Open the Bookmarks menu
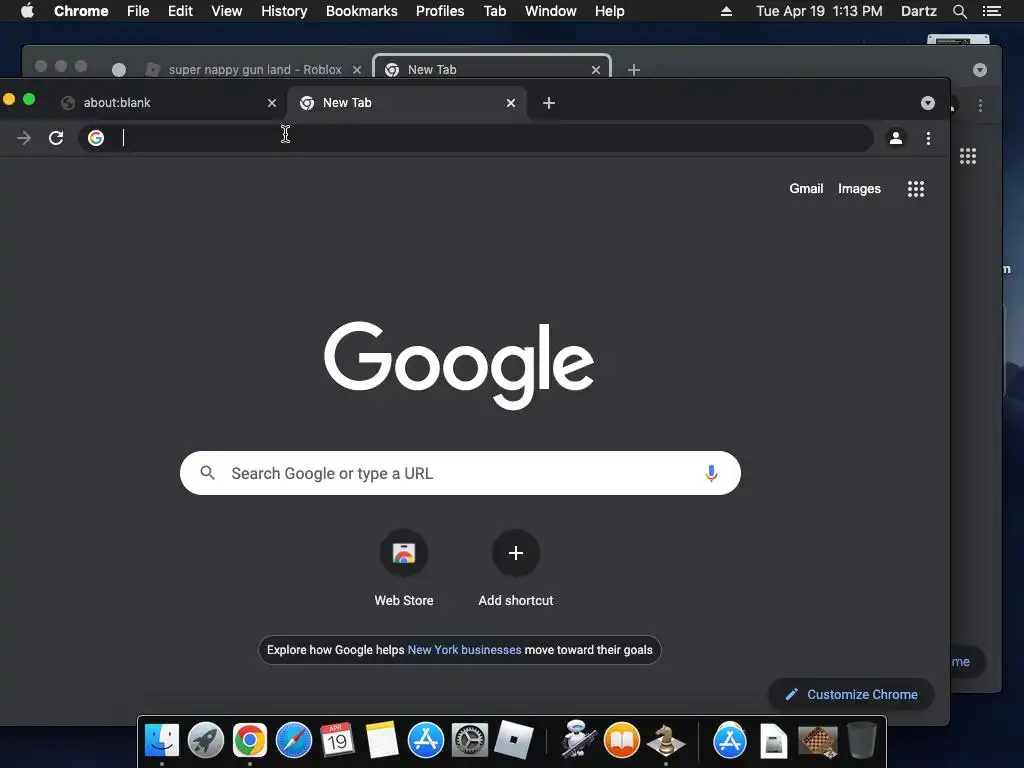This screenshot has height=768, width=1024. (362, 11)
